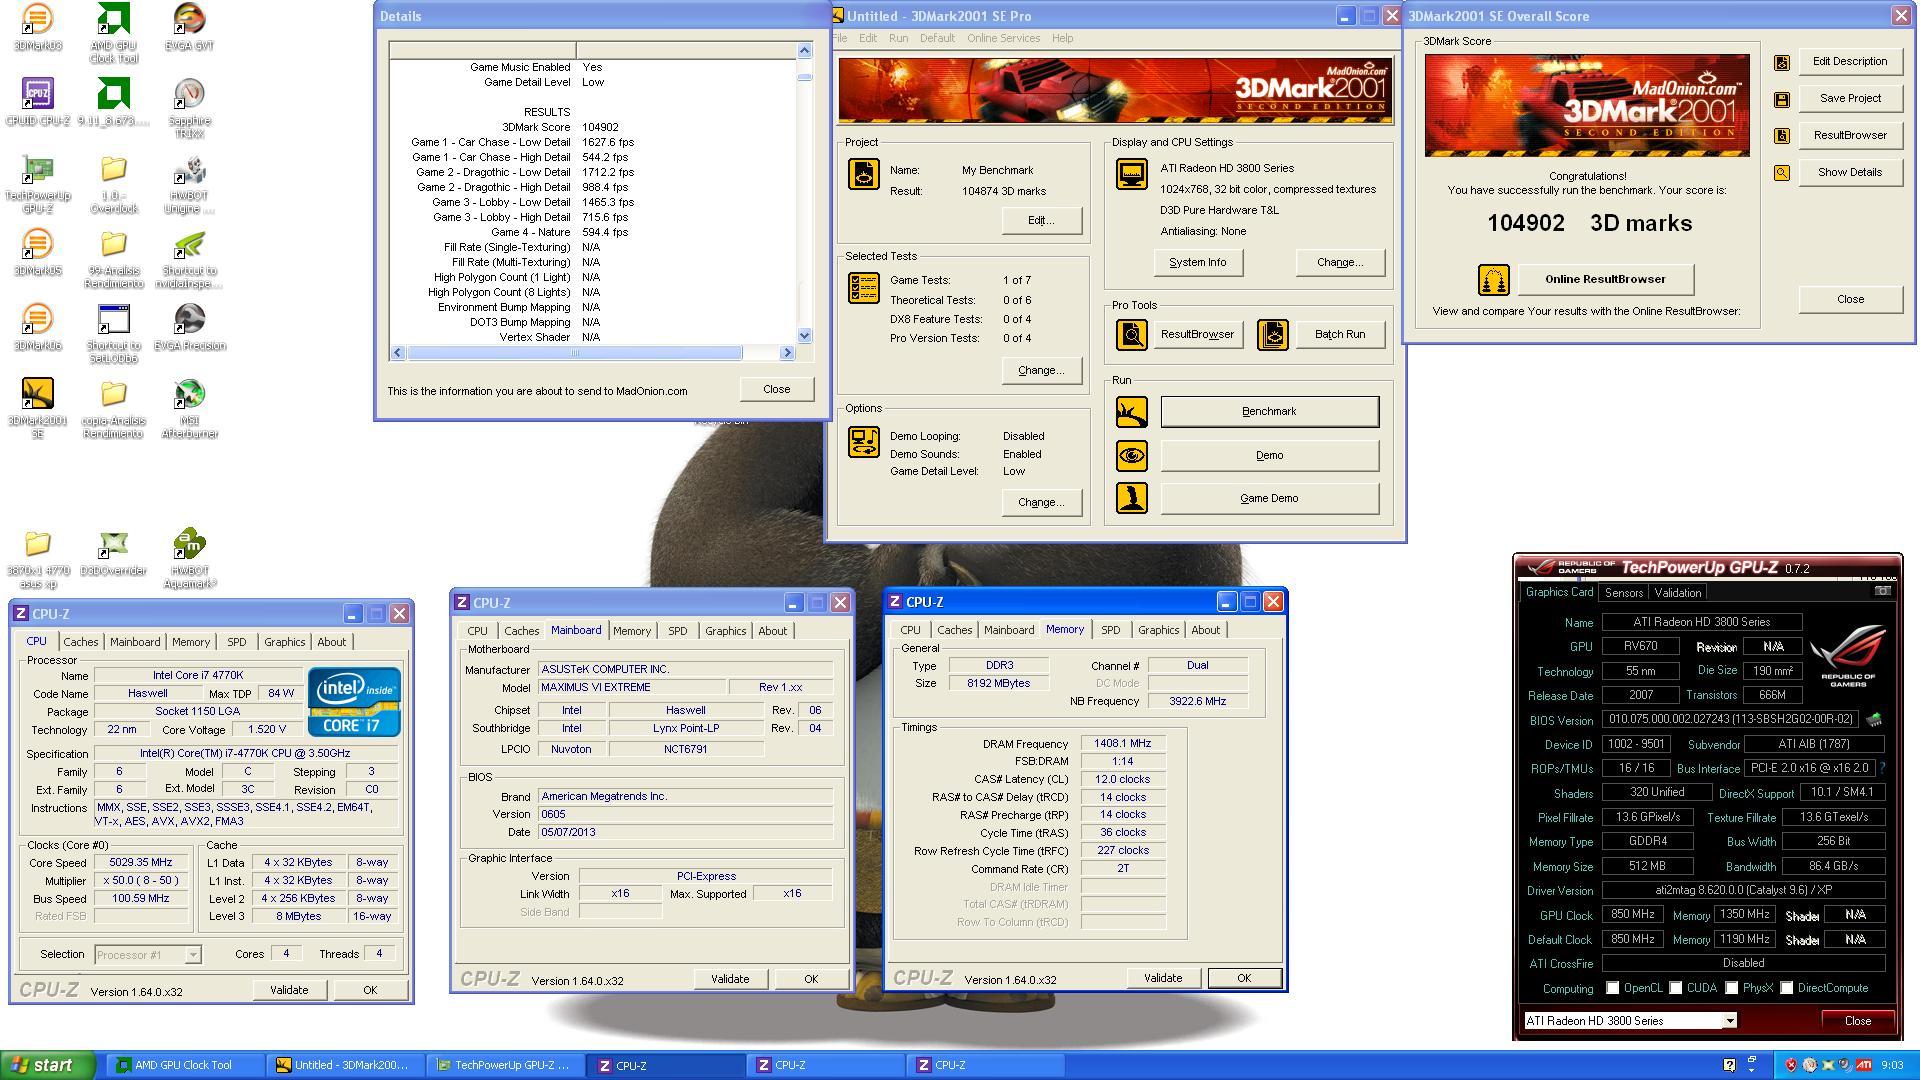Click the Game Demo button

pyautogui.click(x=1269, y=498)
